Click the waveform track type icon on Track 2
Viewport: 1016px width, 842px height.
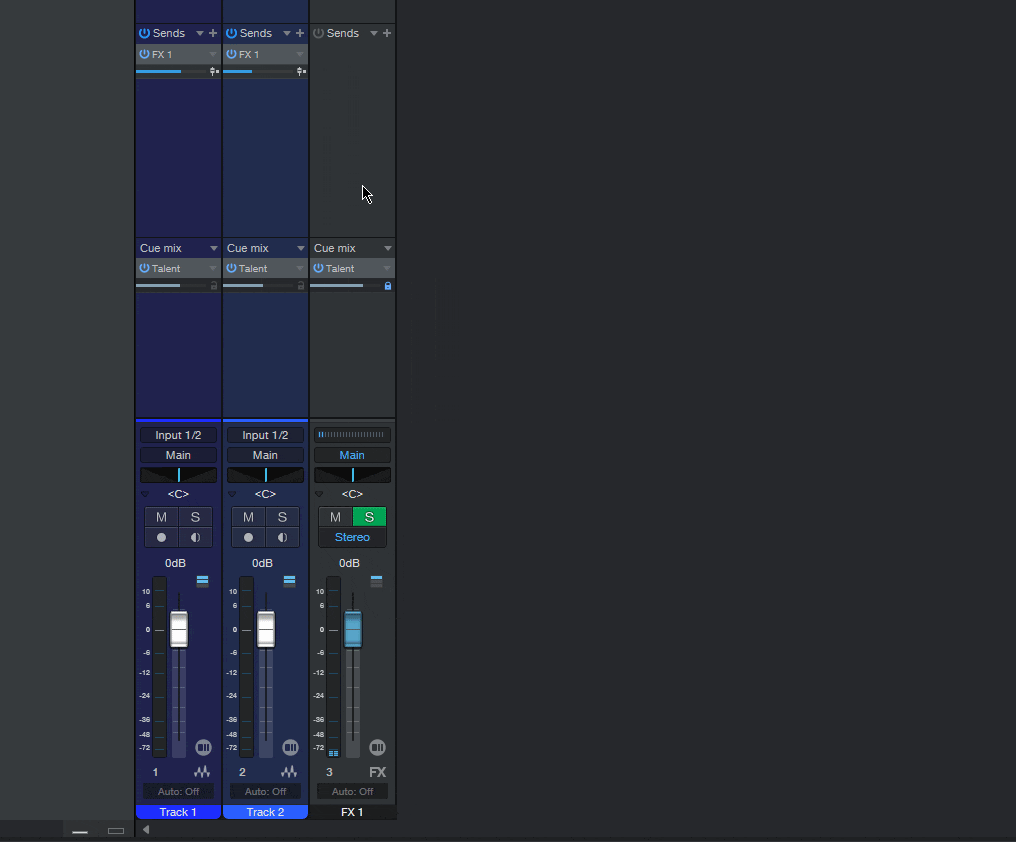289,772
